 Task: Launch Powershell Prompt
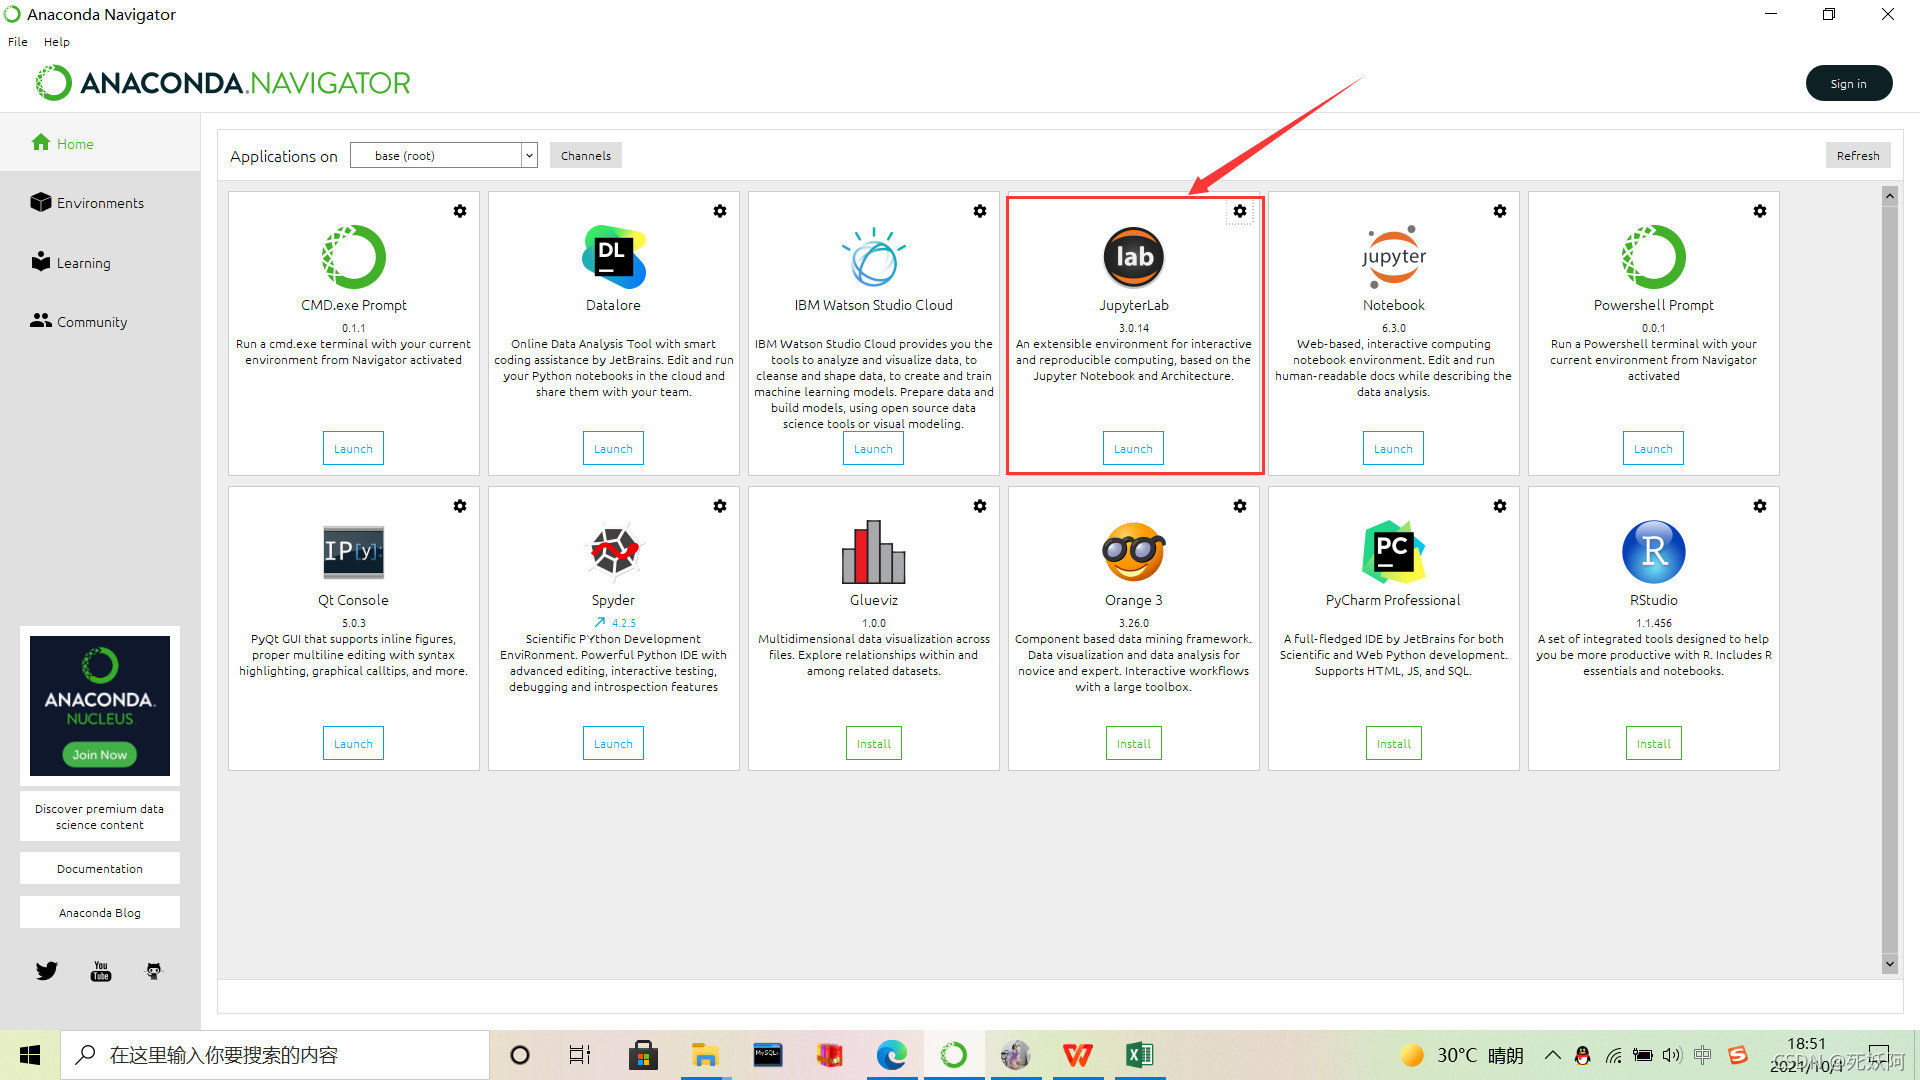click(x=1654, y=448)
